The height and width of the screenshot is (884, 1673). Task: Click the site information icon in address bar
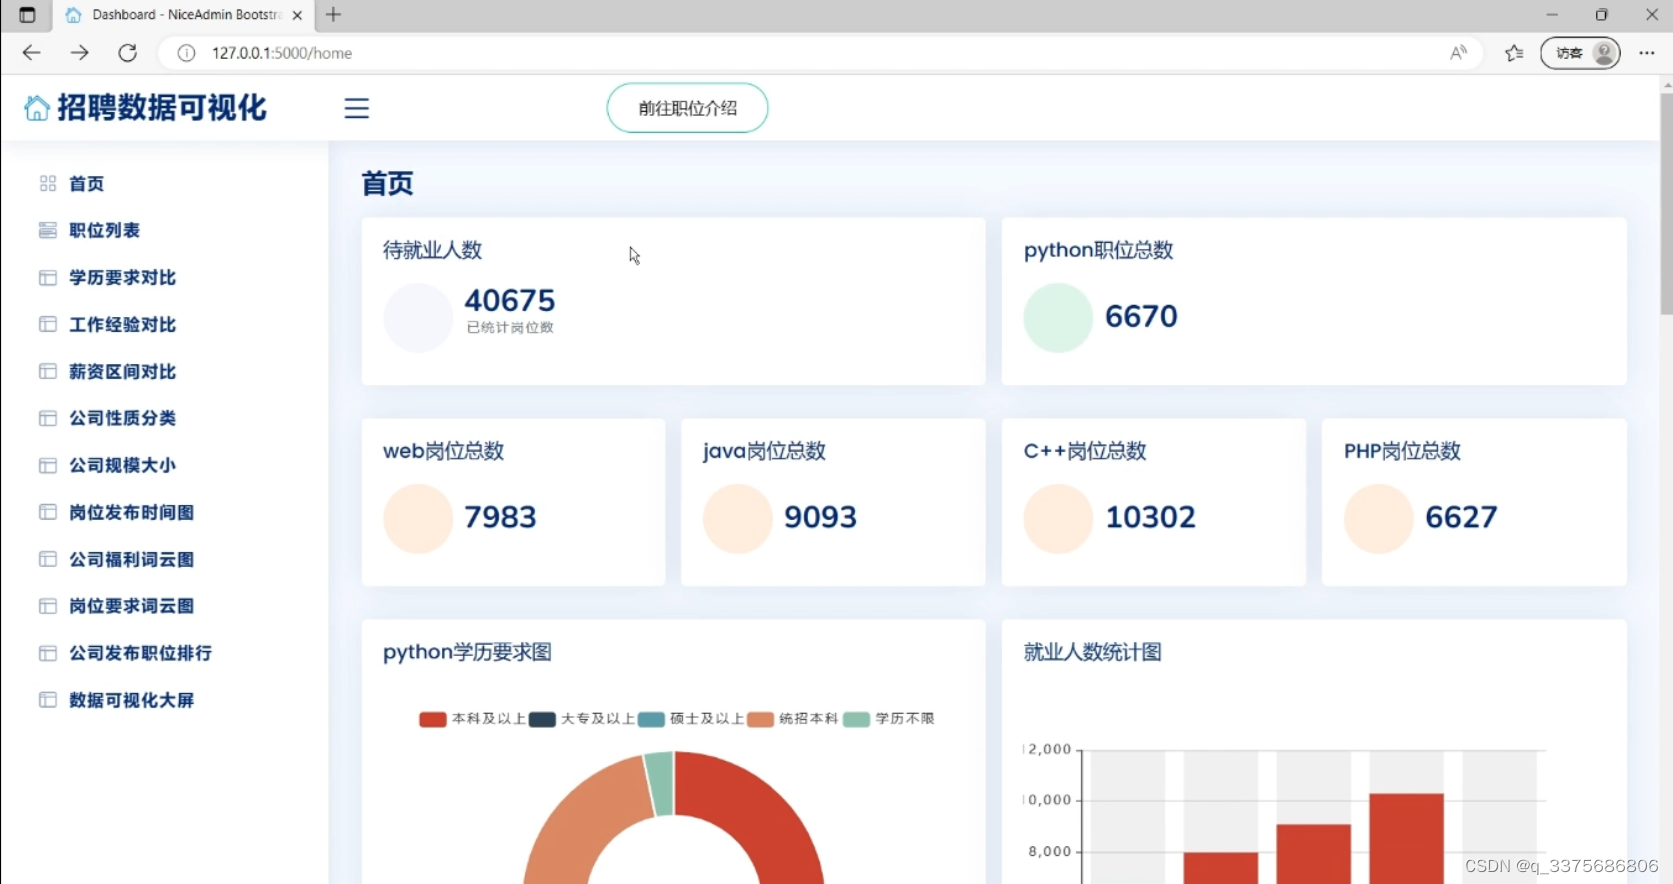(186, 53)
